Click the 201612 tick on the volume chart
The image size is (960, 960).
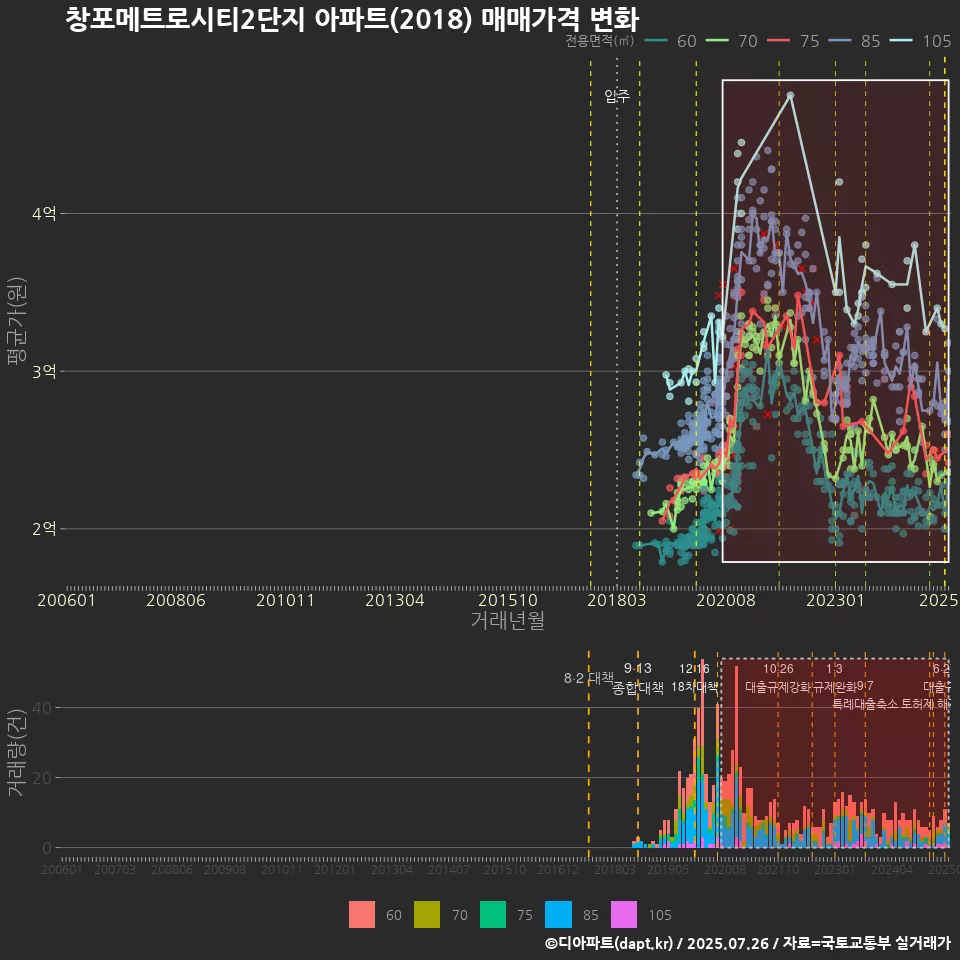[558, 869]
